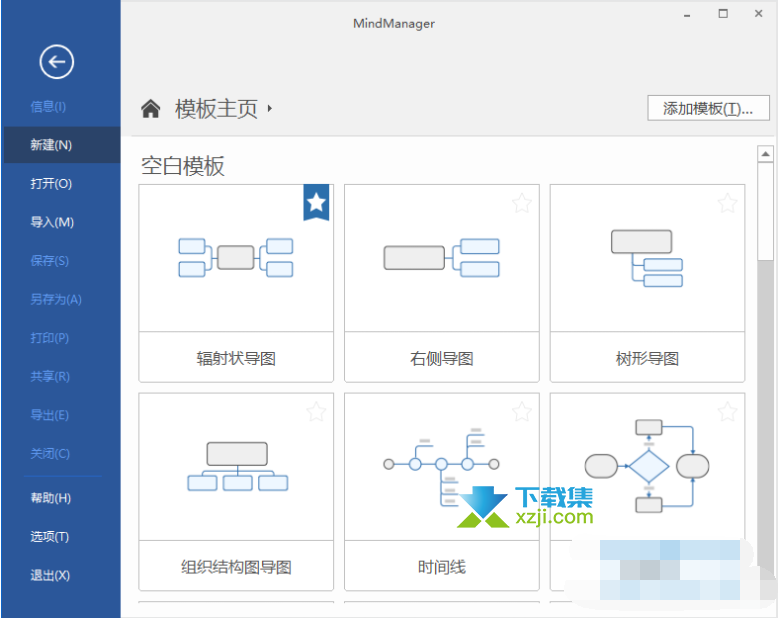Click the home icon beside 模板主页
The width and height of the screenshot is (778, 618).
151,108
